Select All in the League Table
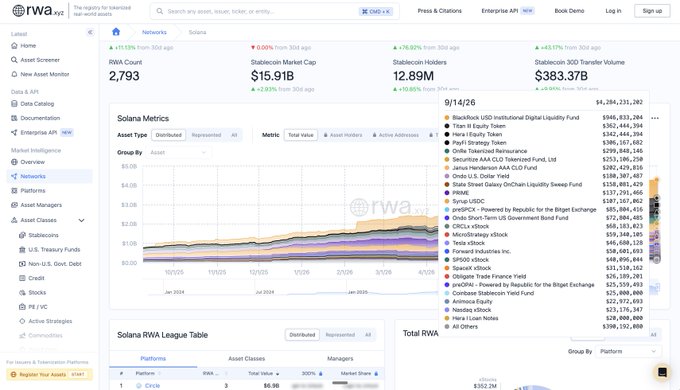This screenshot has width=680, height=390. [x=368, y=335]
